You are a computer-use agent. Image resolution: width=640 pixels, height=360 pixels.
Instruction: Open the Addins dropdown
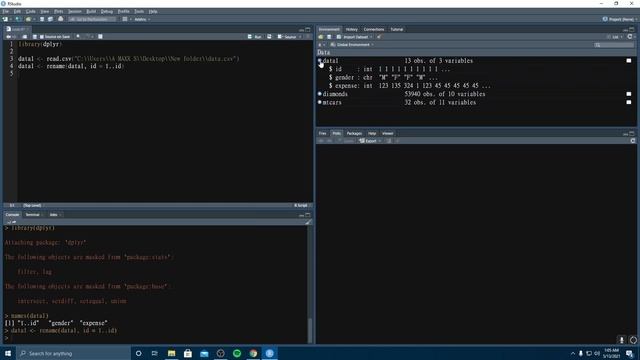click(x=142, y=19)
